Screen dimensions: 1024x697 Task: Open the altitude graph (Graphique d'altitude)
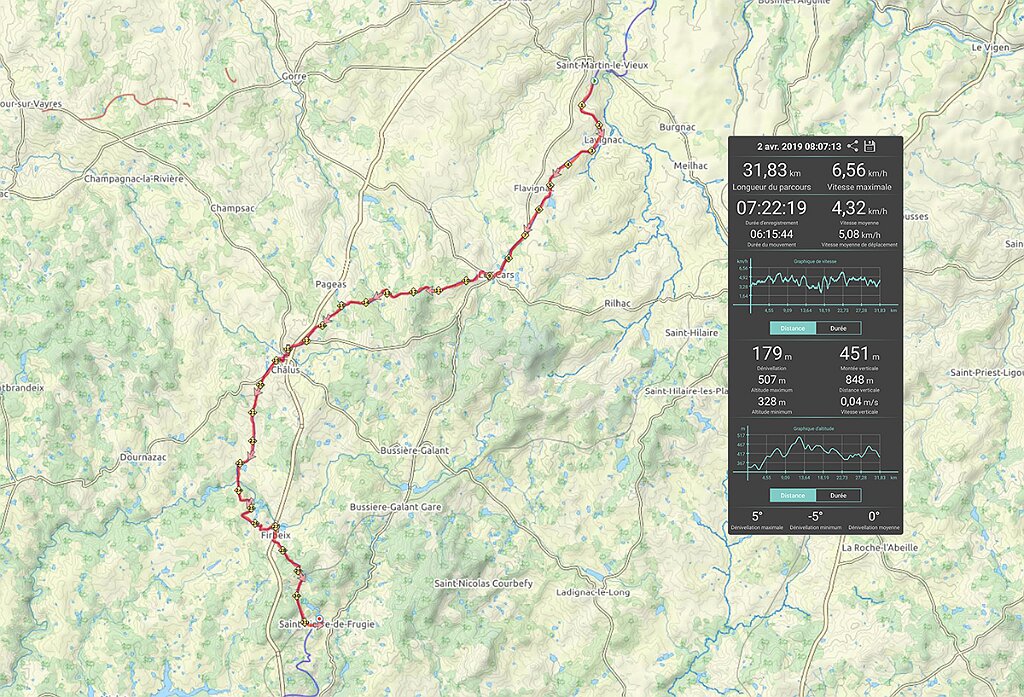pos(816,452)
